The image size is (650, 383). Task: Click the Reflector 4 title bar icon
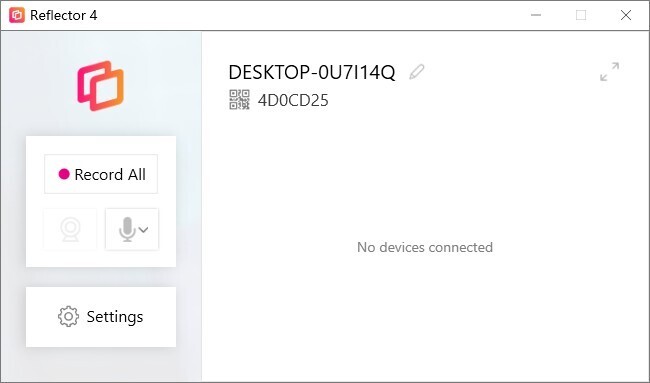pyautogui.click(x=17, y=15)
